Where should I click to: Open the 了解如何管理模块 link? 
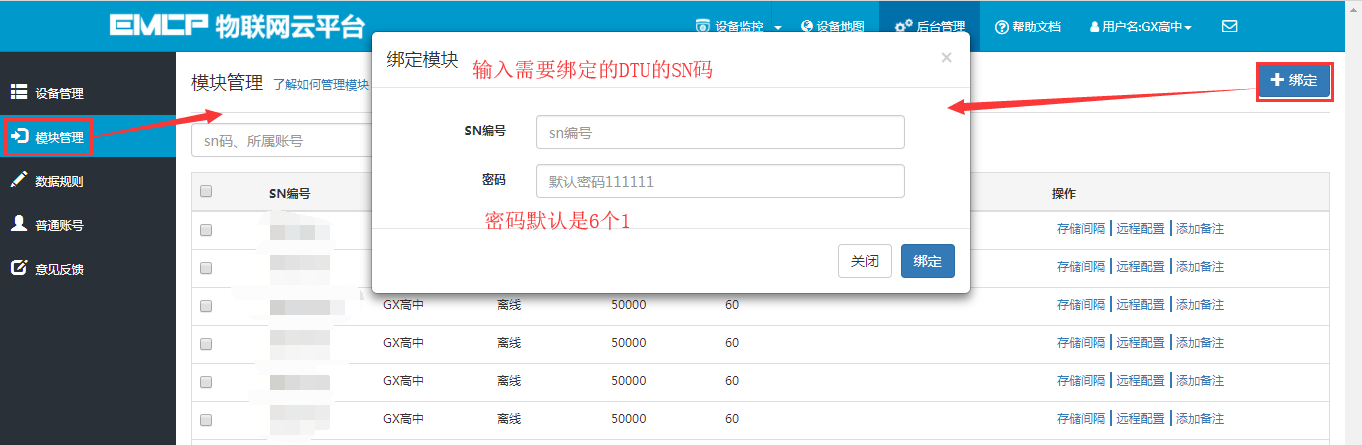[321, 86]
